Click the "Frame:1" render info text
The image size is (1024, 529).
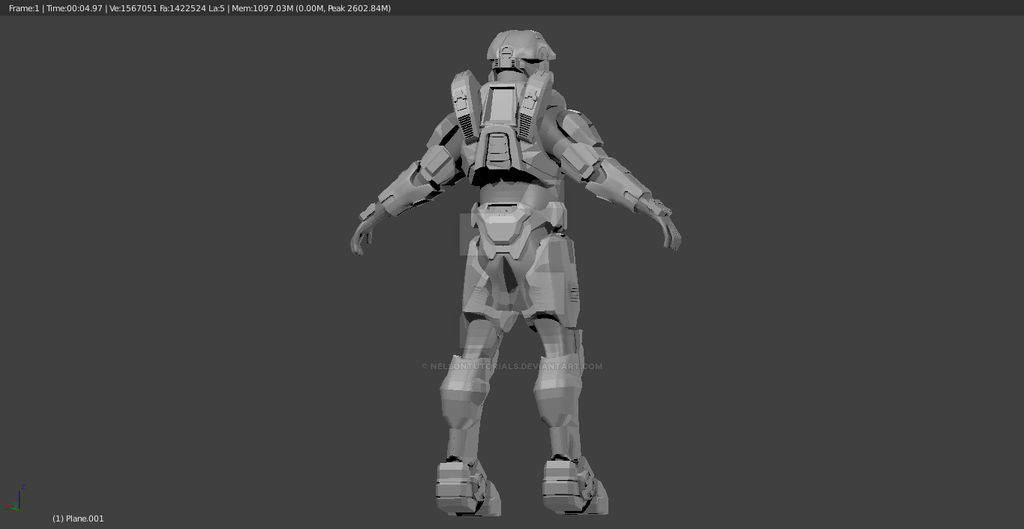(x=24, y=8)
